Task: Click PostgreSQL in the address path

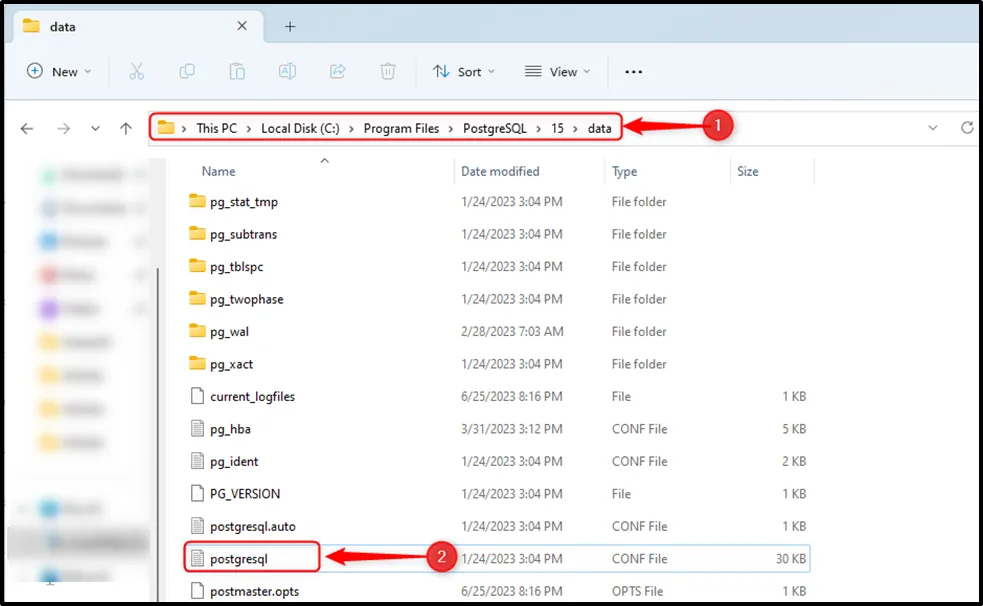Action: (494, 128)
